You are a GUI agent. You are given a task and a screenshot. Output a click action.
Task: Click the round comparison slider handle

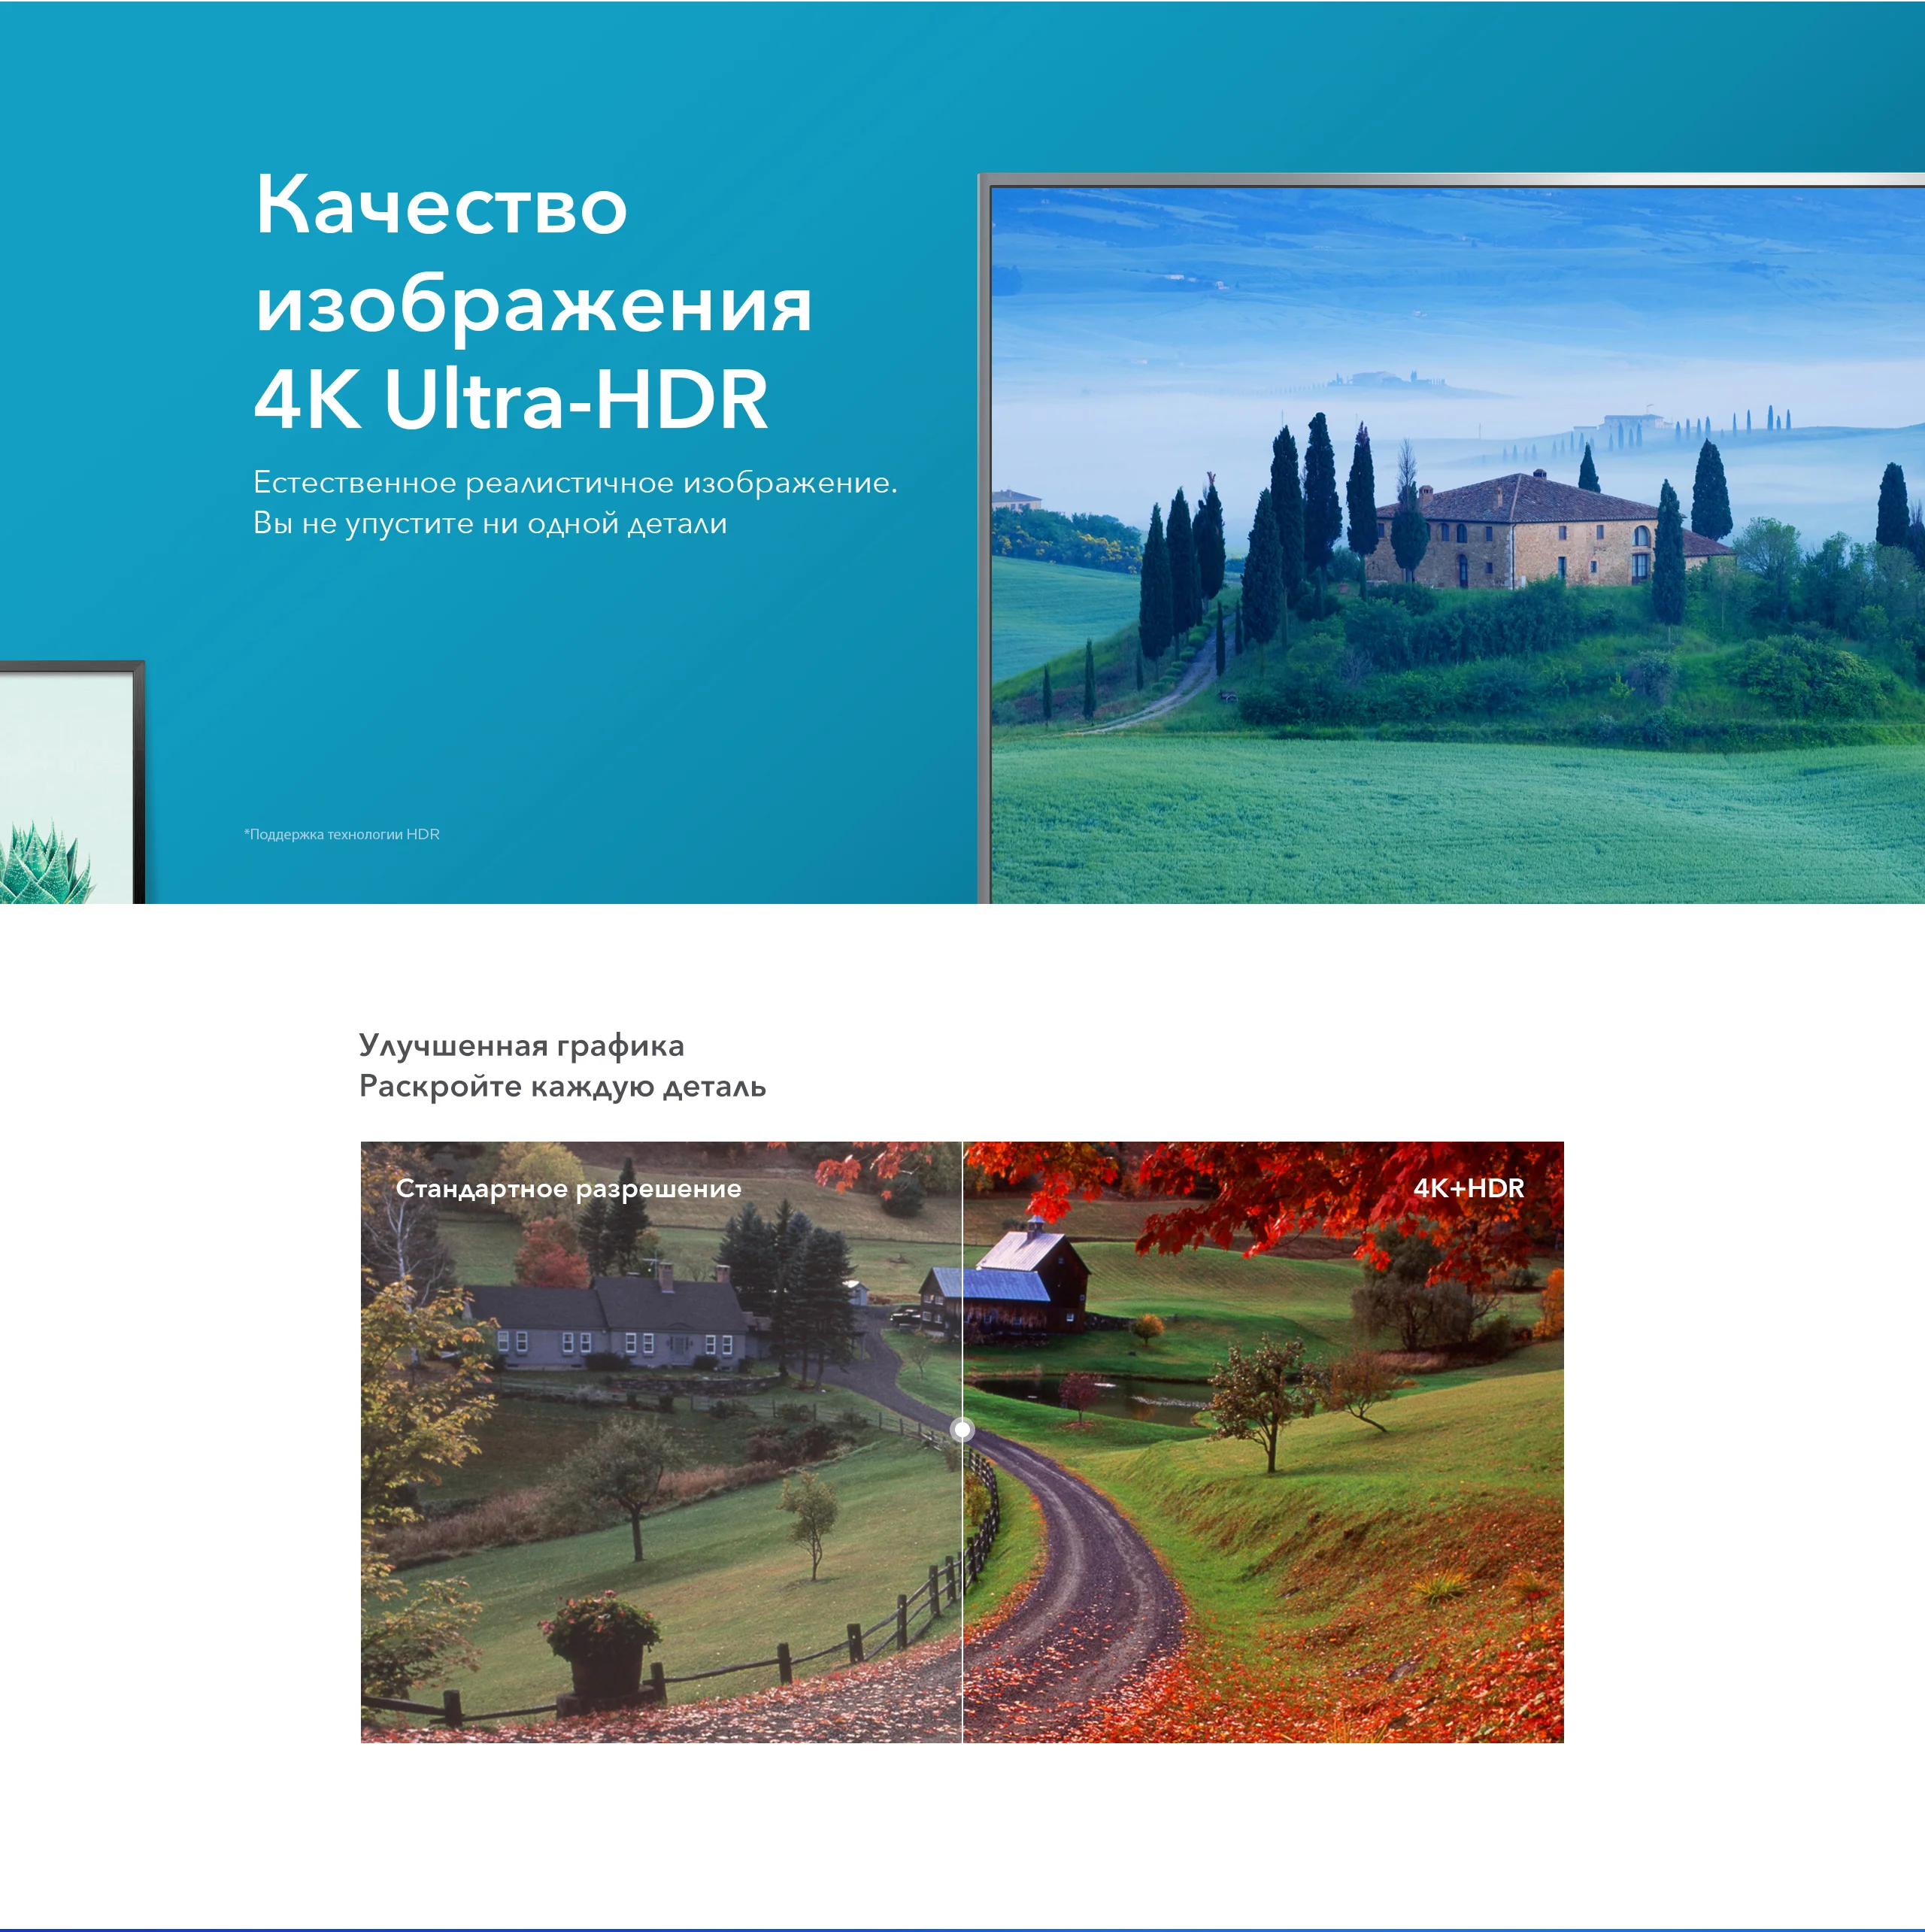962,1429
